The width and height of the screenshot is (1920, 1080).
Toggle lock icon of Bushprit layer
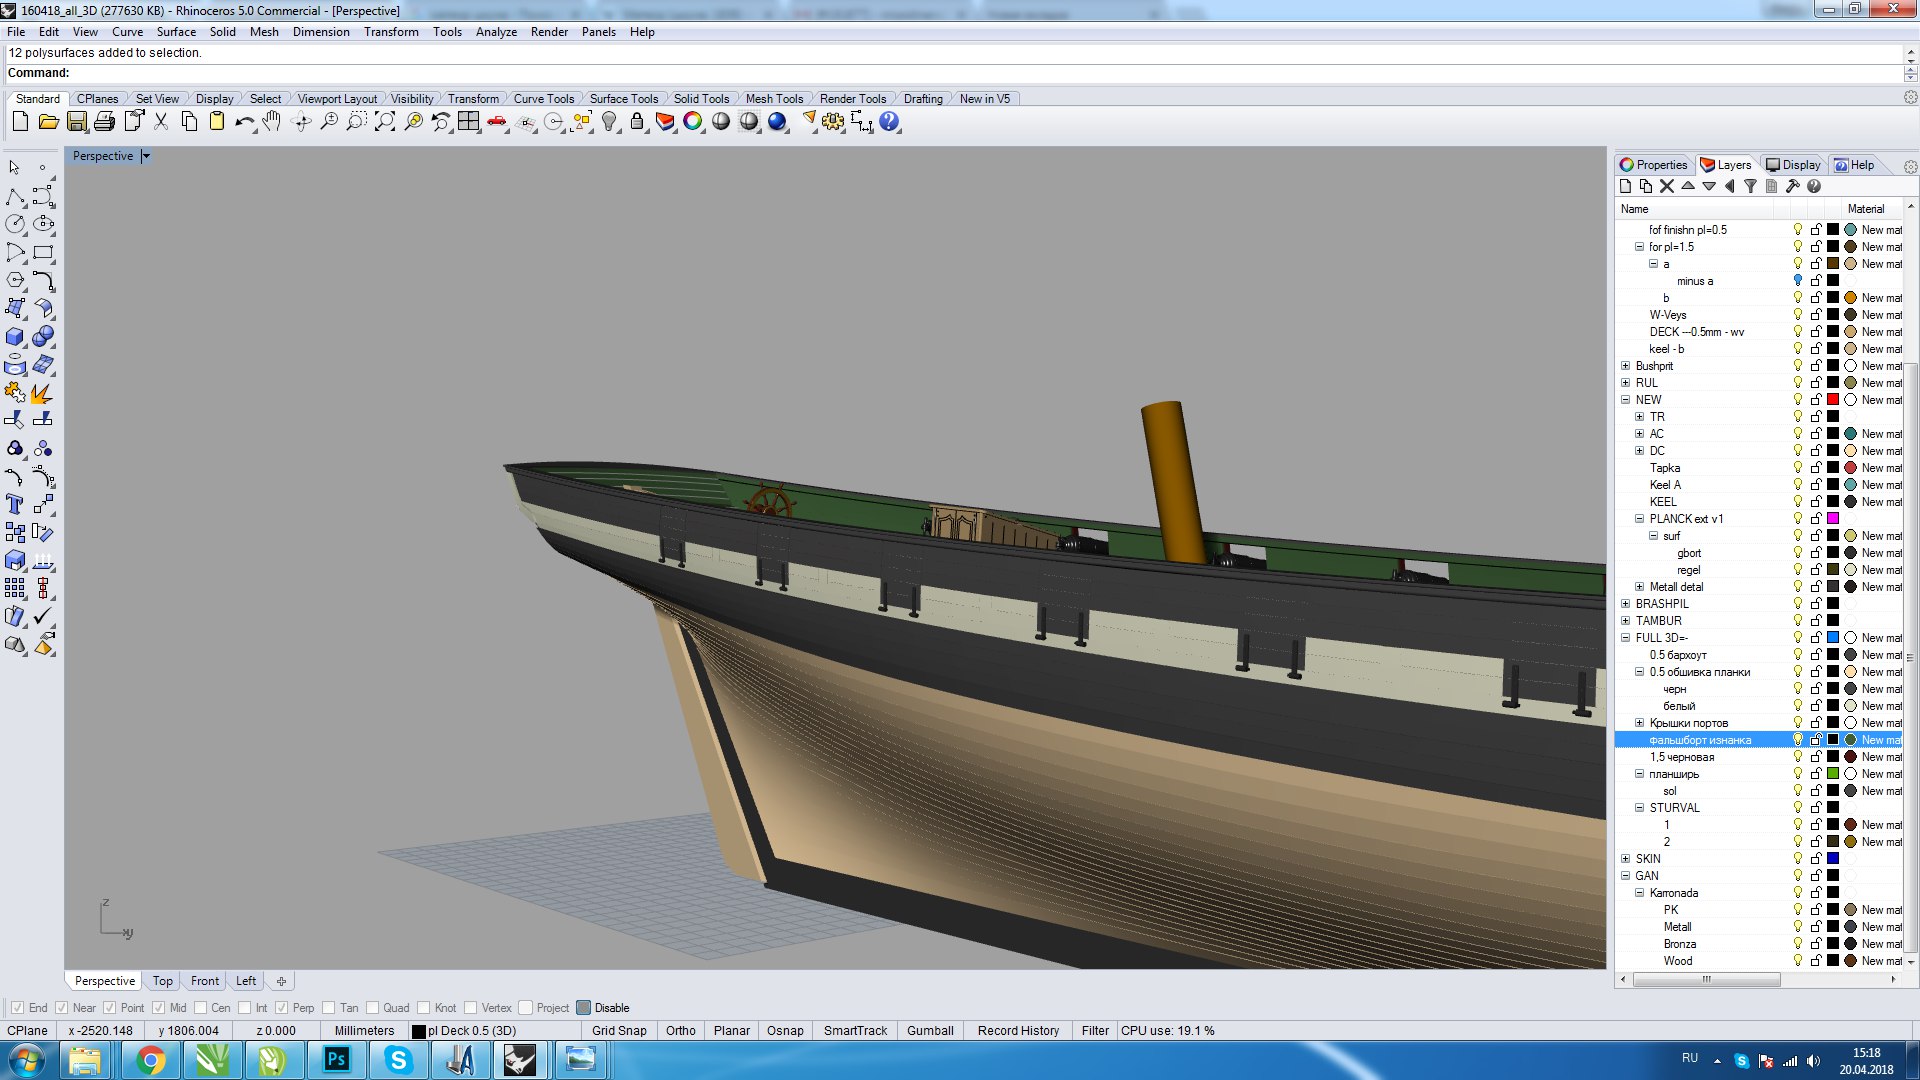coord(1816,366)
